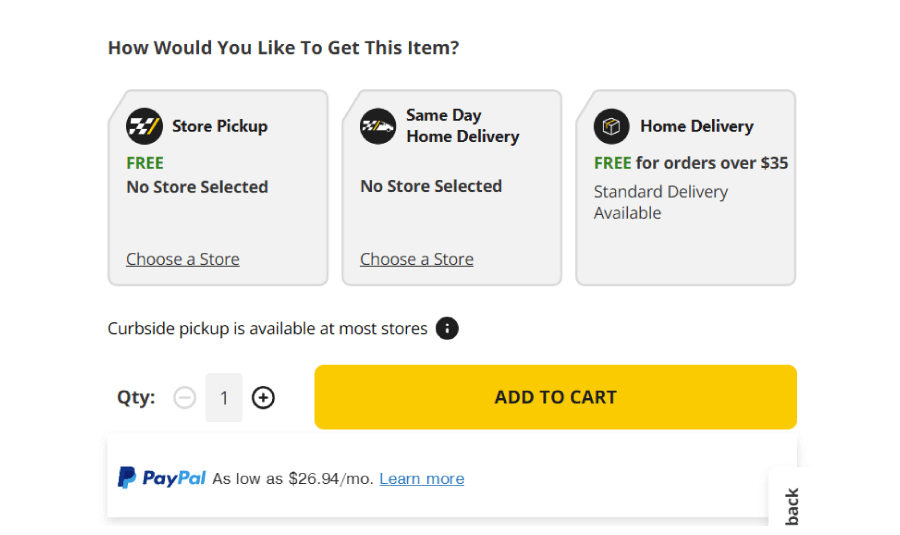Open the curbside pickup info icon
The height and width of the screenshot is (535, 900).
coord(447,329)
